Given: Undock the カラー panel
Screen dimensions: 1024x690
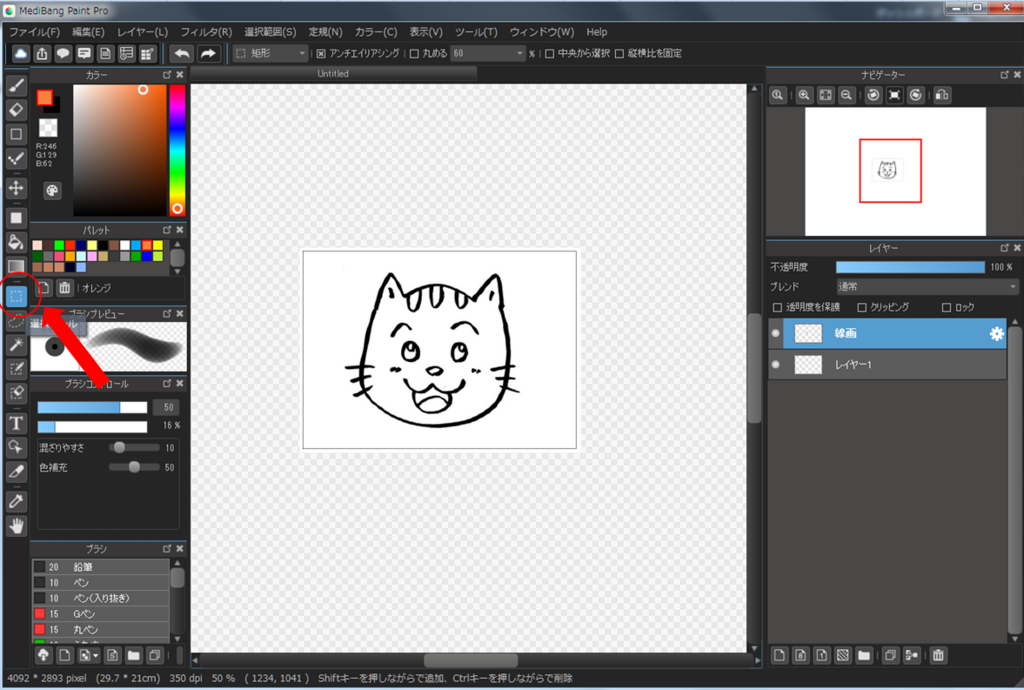Looking at the screenshot, I should 167,75.
